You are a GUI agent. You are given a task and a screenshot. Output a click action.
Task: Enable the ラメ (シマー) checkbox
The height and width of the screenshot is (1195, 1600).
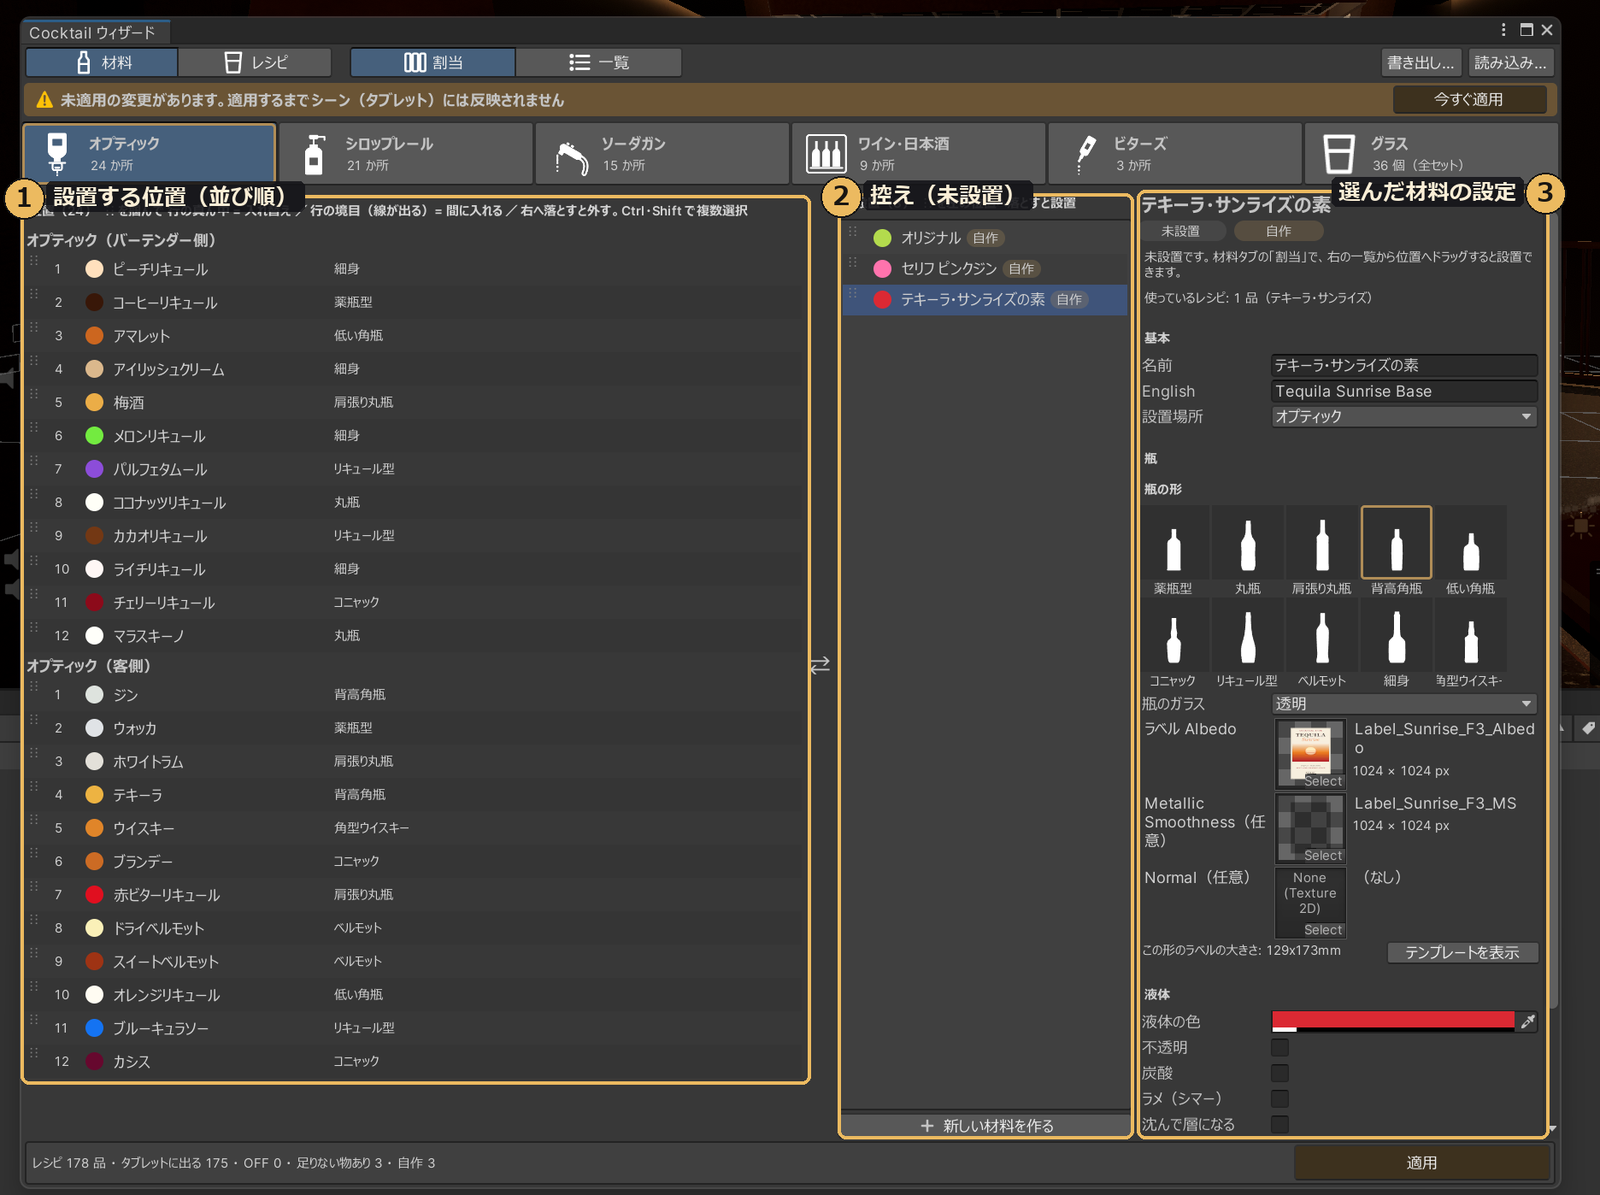coord(1280,1098)
